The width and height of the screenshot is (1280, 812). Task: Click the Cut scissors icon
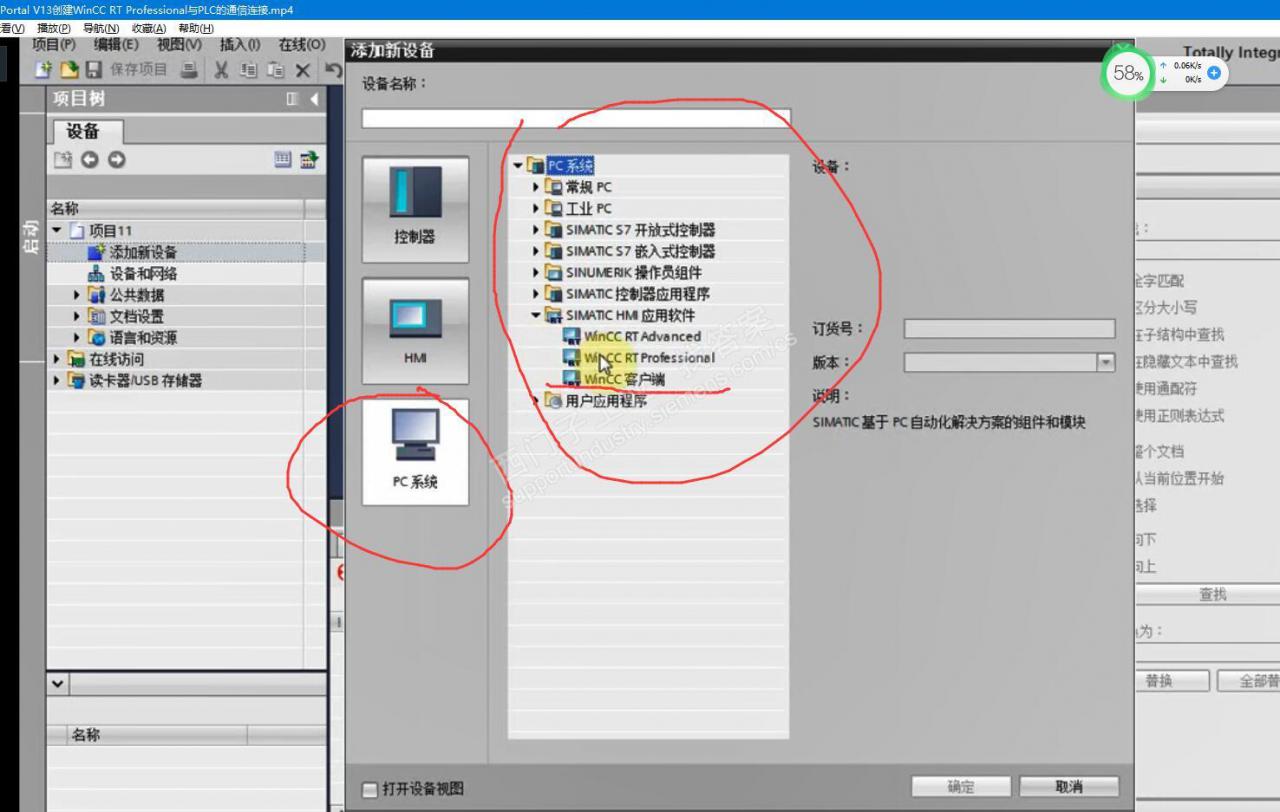coord(221,70)
